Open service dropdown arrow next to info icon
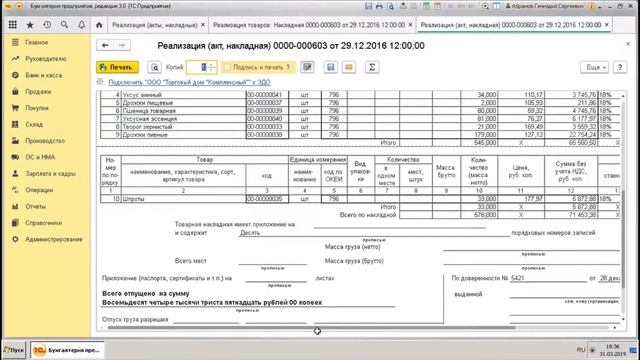Screen dimensions: 640x360 (599, 6)
